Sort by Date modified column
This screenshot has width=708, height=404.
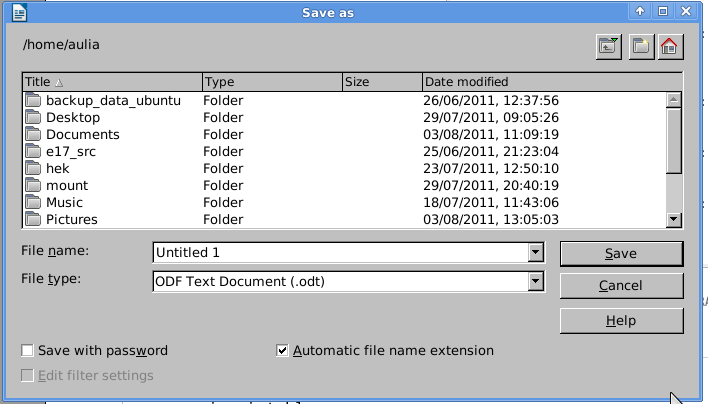coord(552,82)
